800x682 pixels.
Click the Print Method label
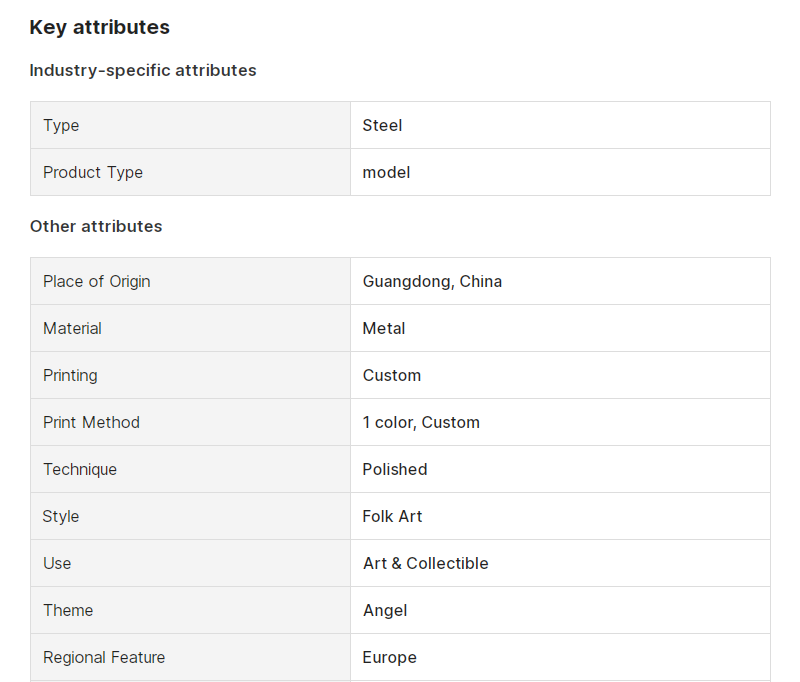tap(91, 422)
